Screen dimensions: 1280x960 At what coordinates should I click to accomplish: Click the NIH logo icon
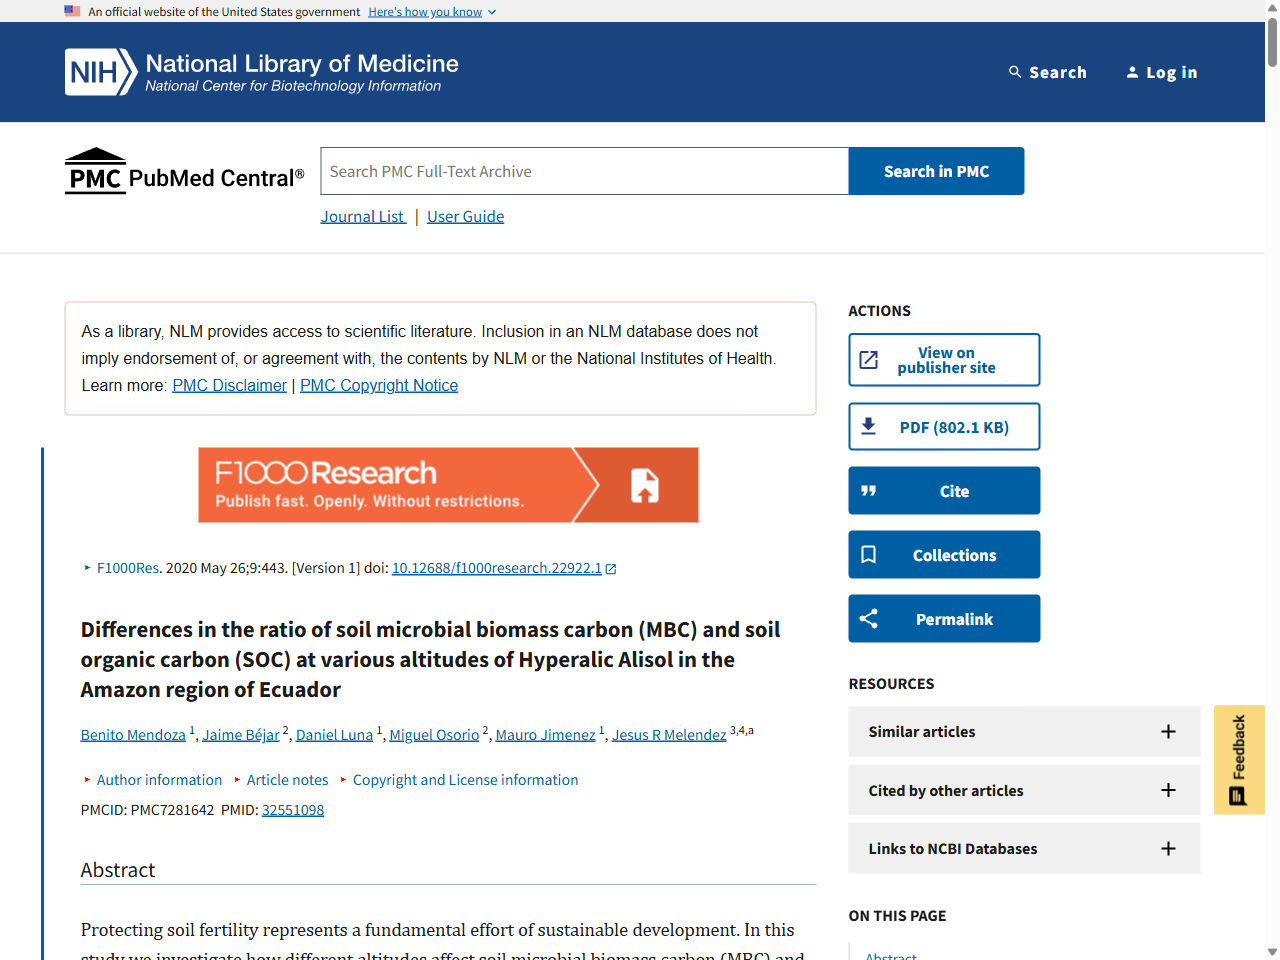[100, 72]
